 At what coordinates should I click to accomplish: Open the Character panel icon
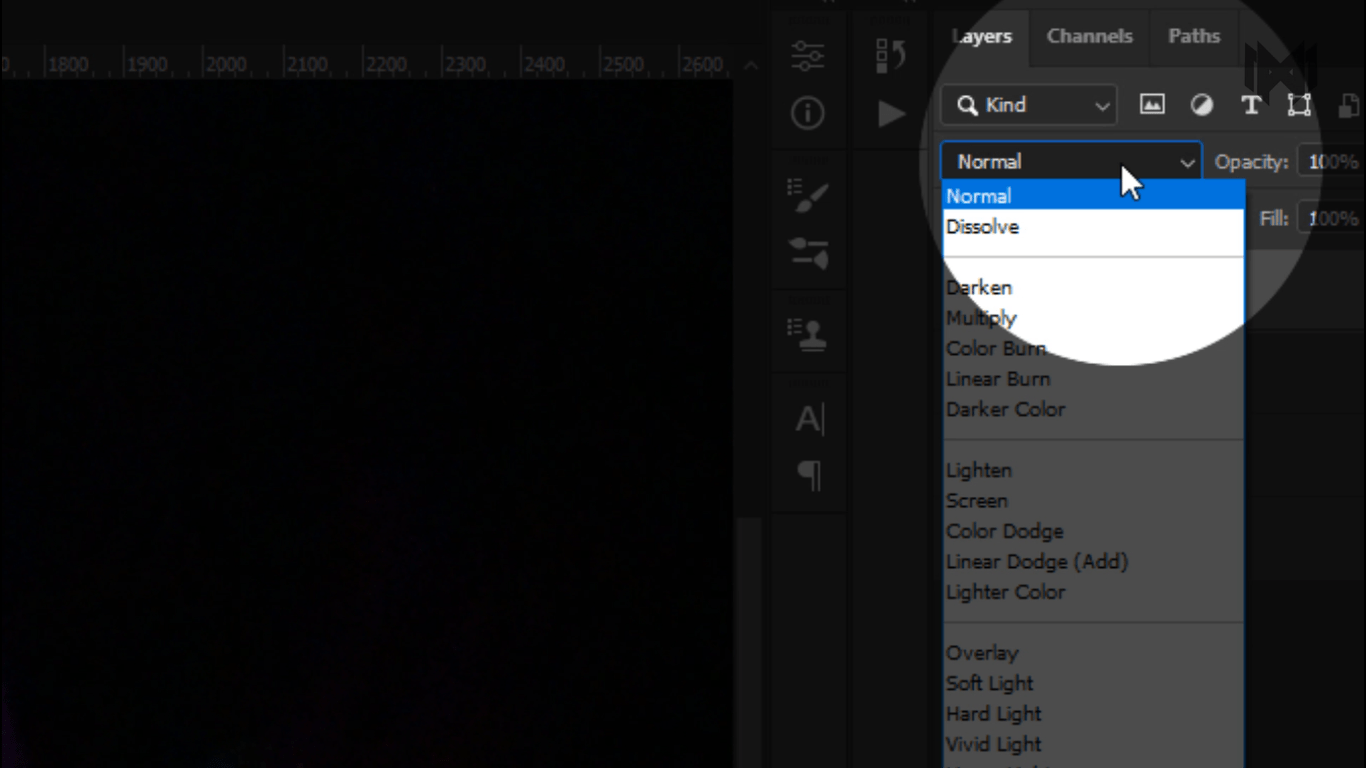(809, 419)
